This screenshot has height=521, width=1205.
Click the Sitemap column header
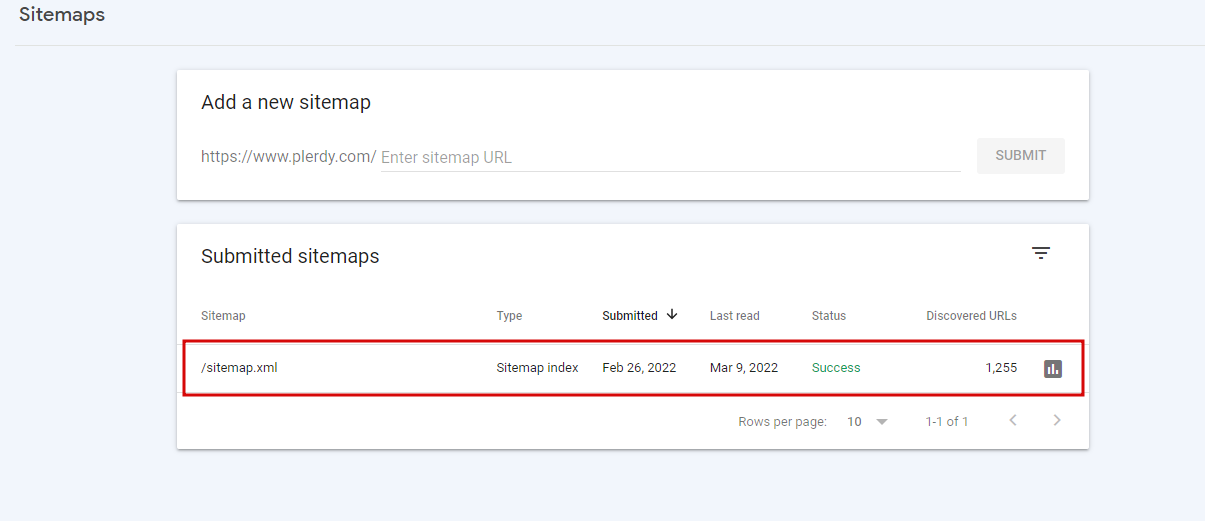[223, 316]
